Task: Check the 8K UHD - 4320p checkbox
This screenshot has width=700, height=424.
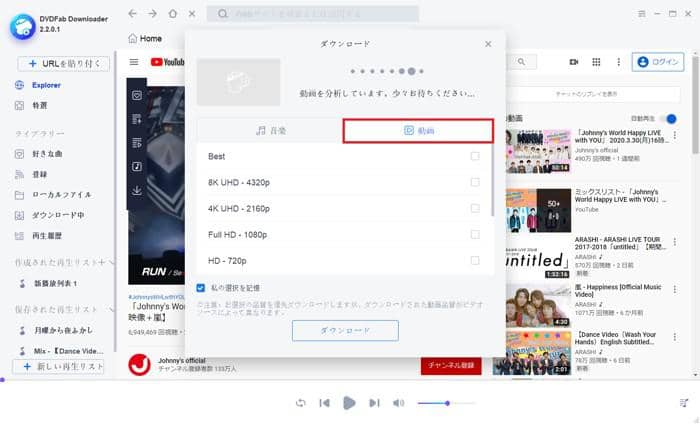Action: click(475, 182)
